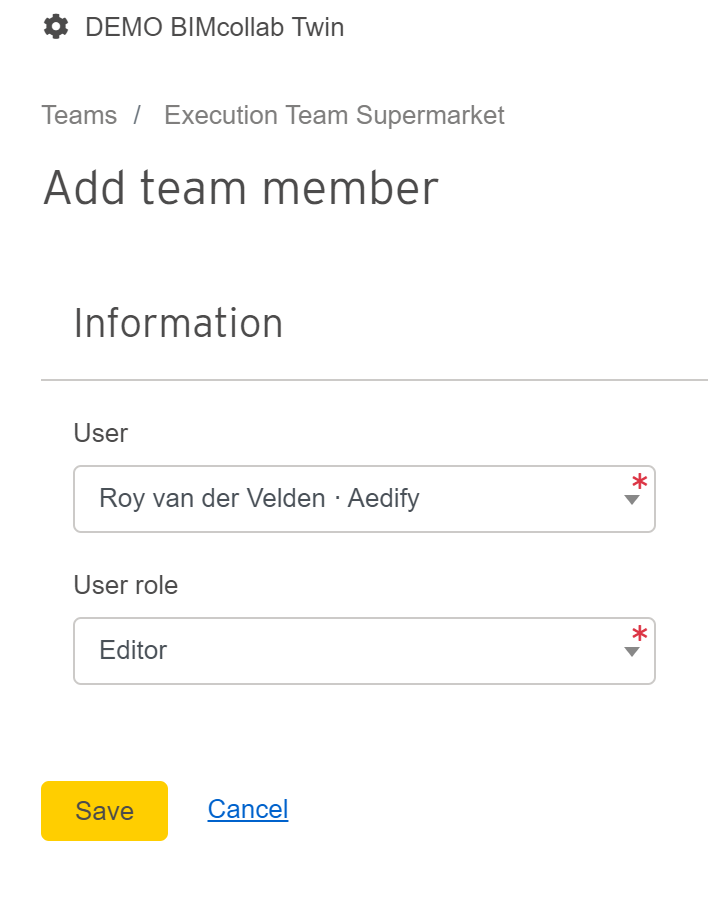This screenshot has width=708, height=917.
Task: Go back to Teams breadcrumb
Action: 79,115
